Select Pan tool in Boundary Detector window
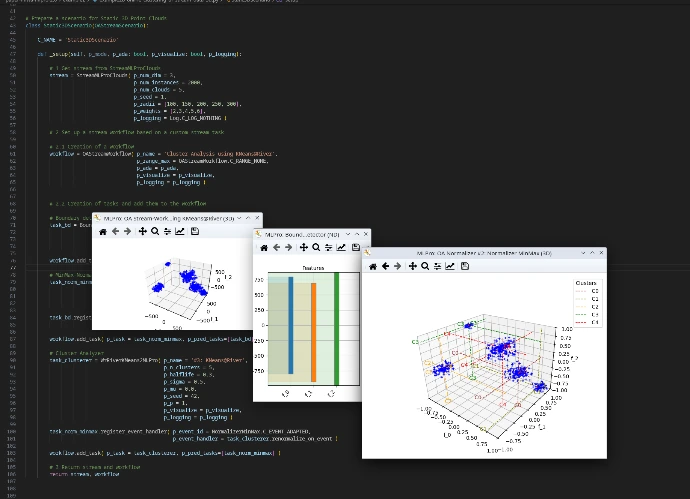This screenshot has width=690, height=499. pyautogui.click(x=303, y=247)
